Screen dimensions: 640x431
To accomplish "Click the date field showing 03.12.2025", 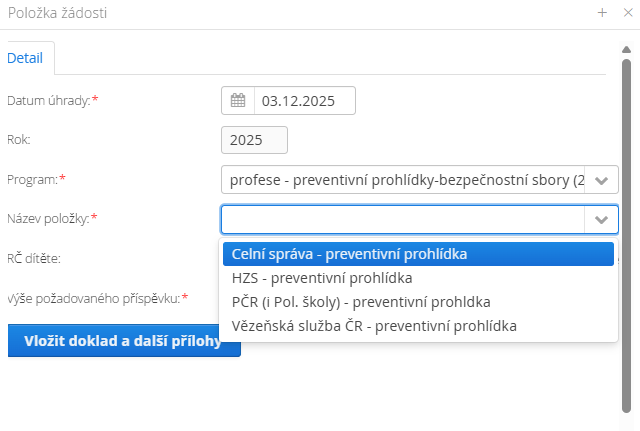I will (304, 101).
